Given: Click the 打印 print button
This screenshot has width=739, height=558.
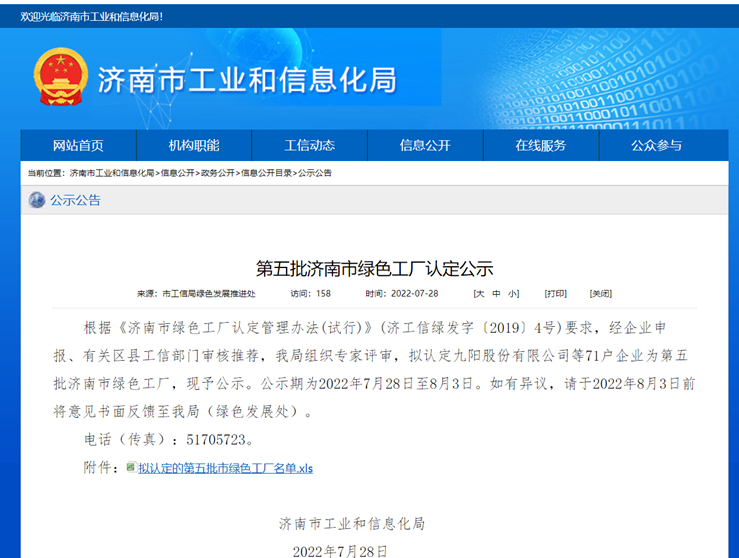Looking at the screenshot, I should point(556,294).
